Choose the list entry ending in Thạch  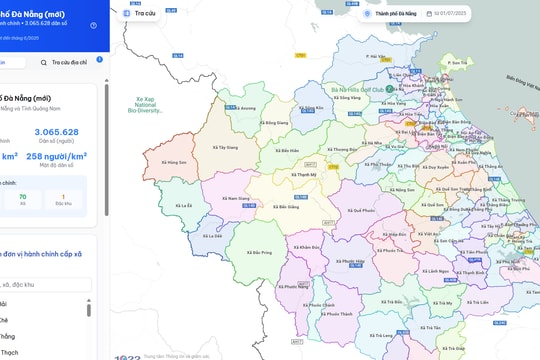click(x=9, y=352)
